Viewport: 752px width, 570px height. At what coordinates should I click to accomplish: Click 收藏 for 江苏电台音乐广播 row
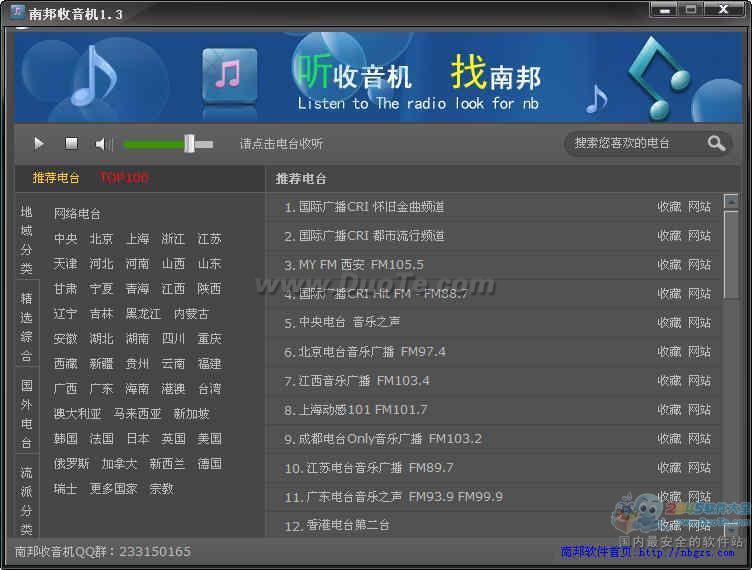click(669, 467)
